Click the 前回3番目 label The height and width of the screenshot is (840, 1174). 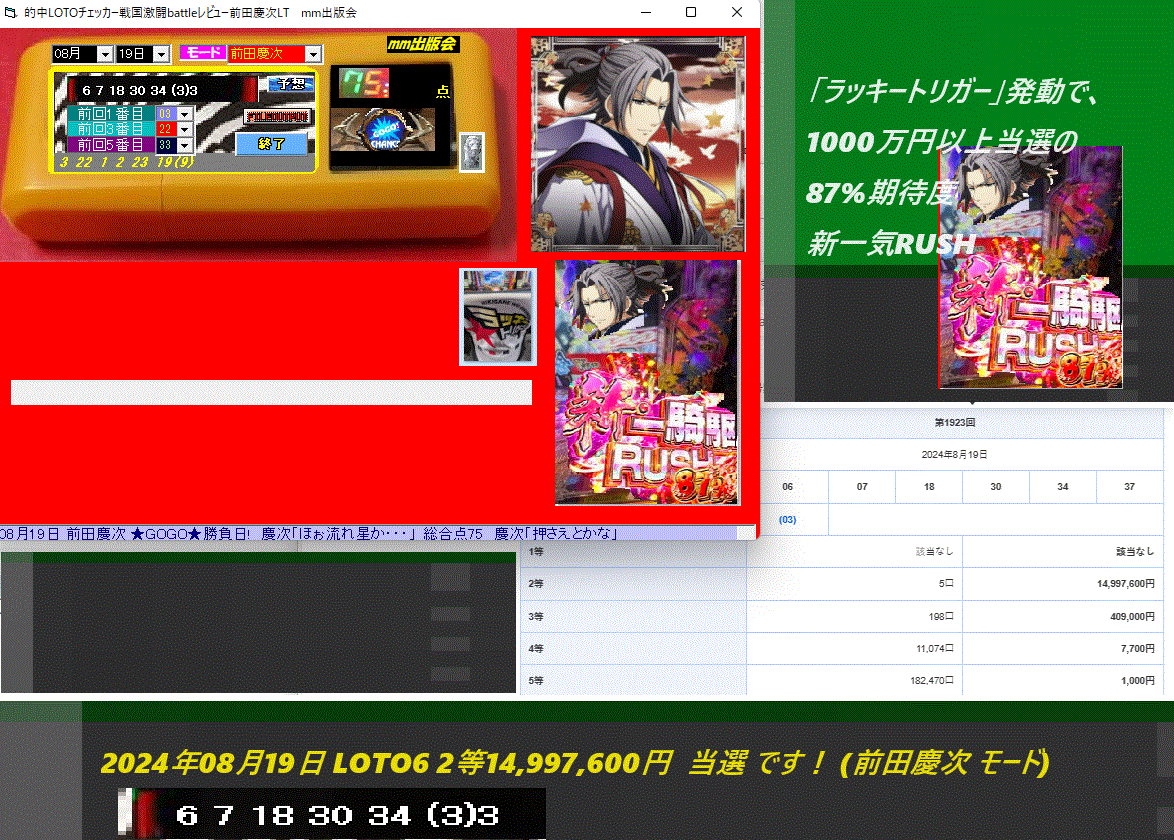point(111,130)
